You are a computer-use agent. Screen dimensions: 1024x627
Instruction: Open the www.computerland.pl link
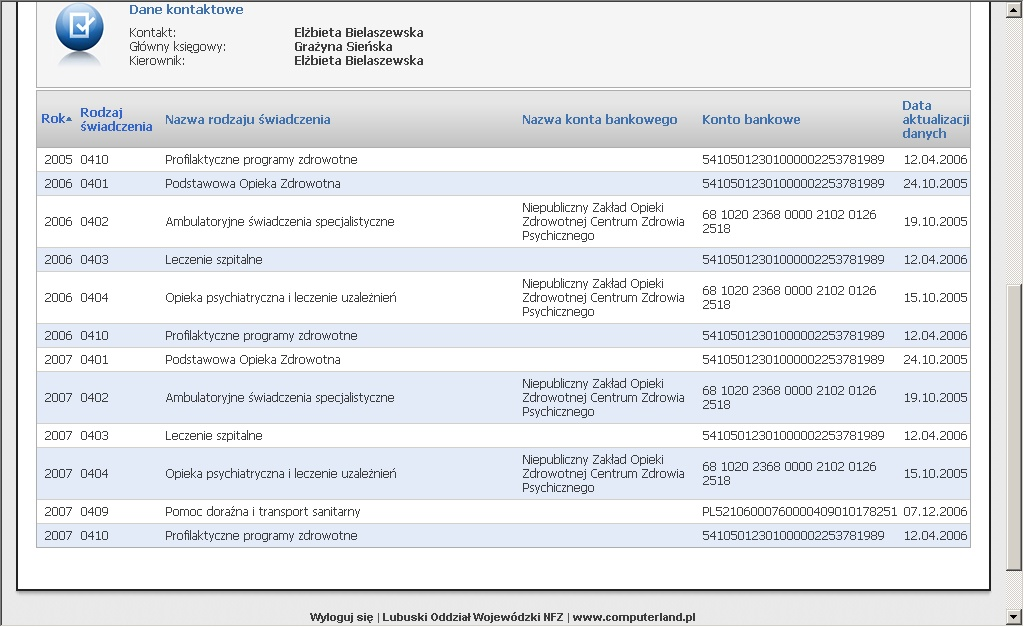[634, 617]
